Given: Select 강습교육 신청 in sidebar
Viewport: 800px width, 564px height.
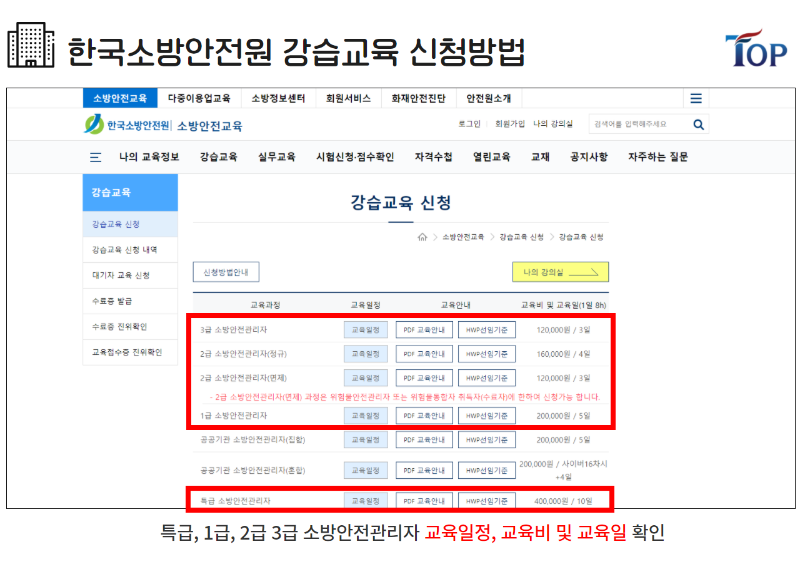Looking at the screenshot, I should coord(130,224).
